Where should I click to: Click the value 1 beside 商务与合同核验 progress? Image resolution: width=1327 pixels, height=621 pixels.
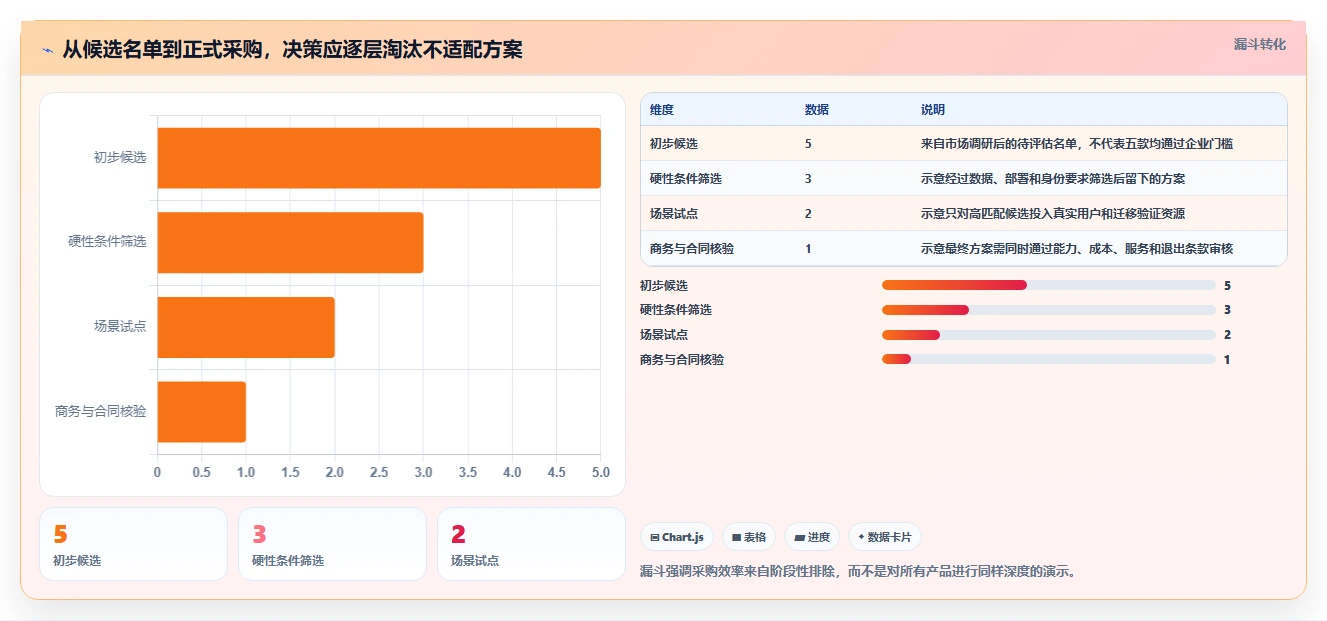click(1227, 359)
